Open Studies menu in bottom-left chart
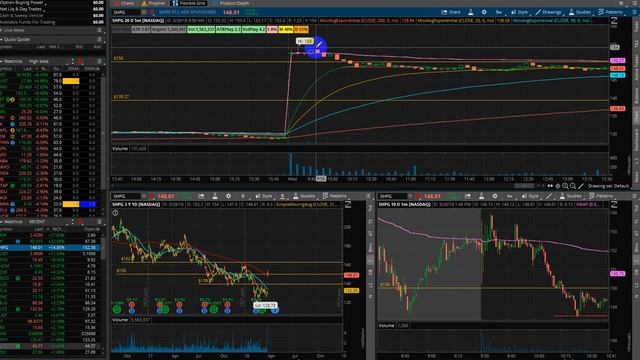Viewport: 640px width, 360px height. 304,196
